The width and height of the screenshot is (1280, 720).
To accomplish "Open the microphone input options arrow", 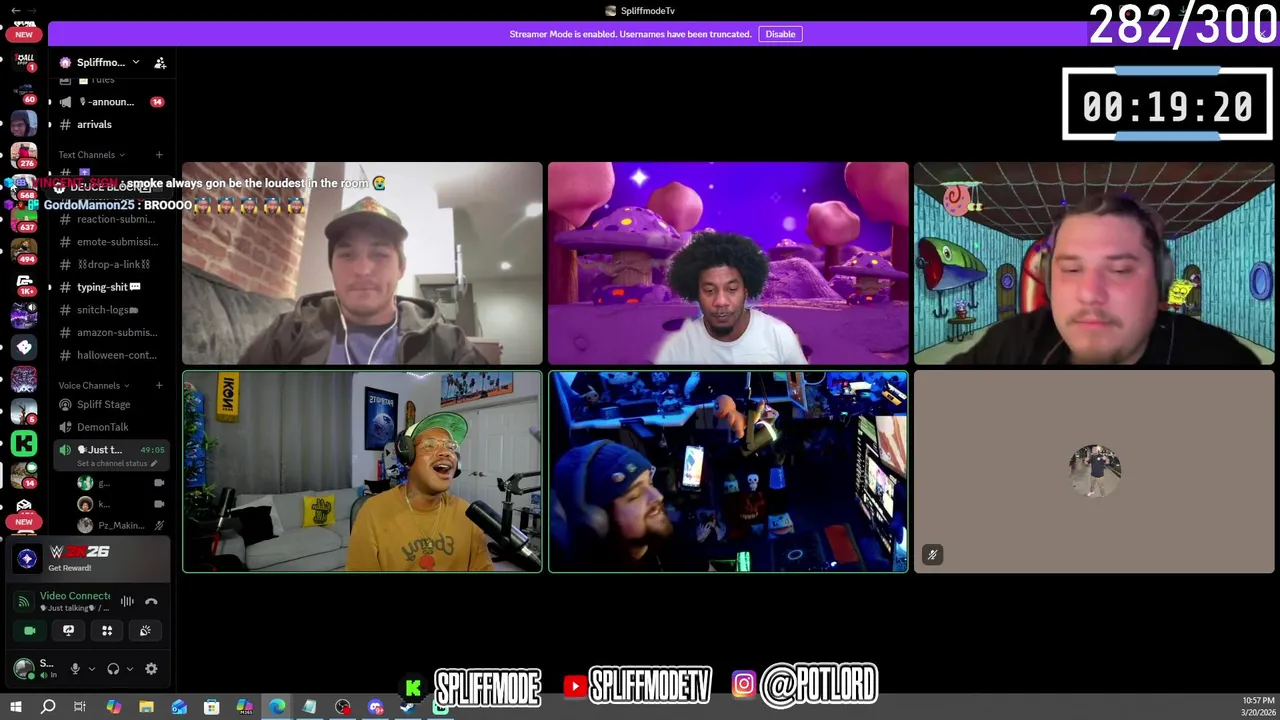I will tap(91, 669).
